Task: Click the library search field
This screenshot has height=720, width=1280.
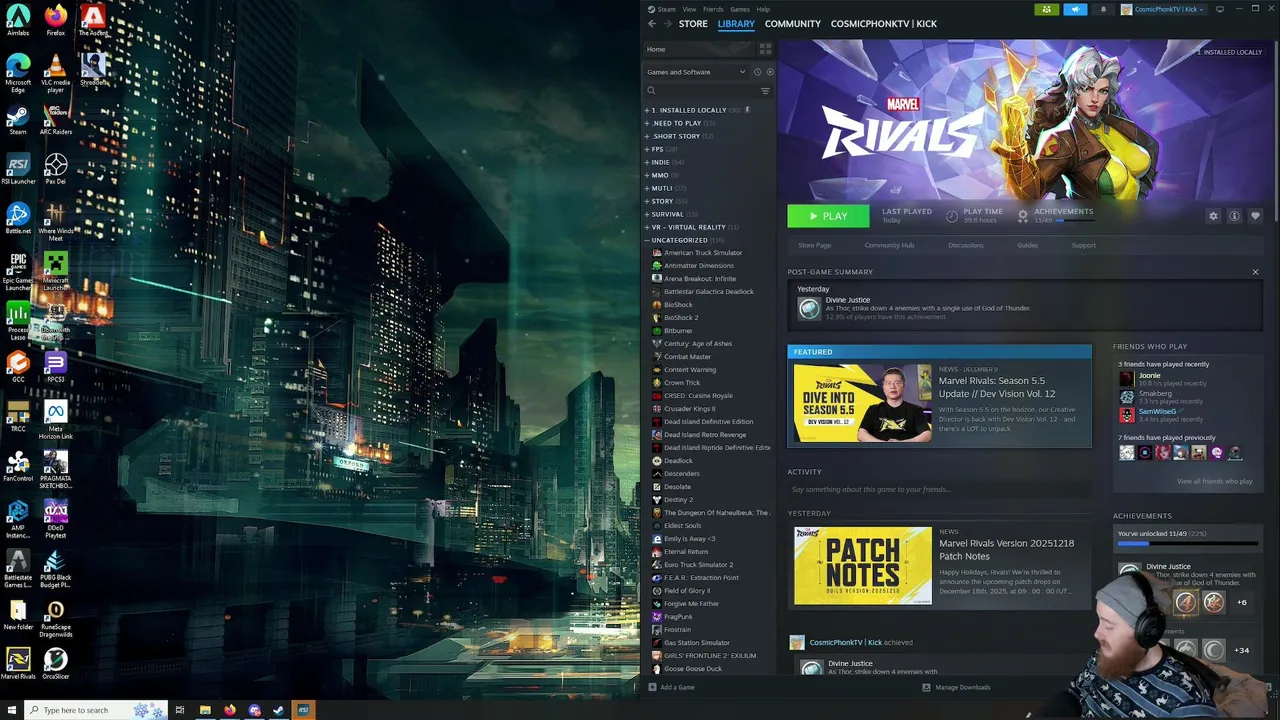Action: coord(702,91)
